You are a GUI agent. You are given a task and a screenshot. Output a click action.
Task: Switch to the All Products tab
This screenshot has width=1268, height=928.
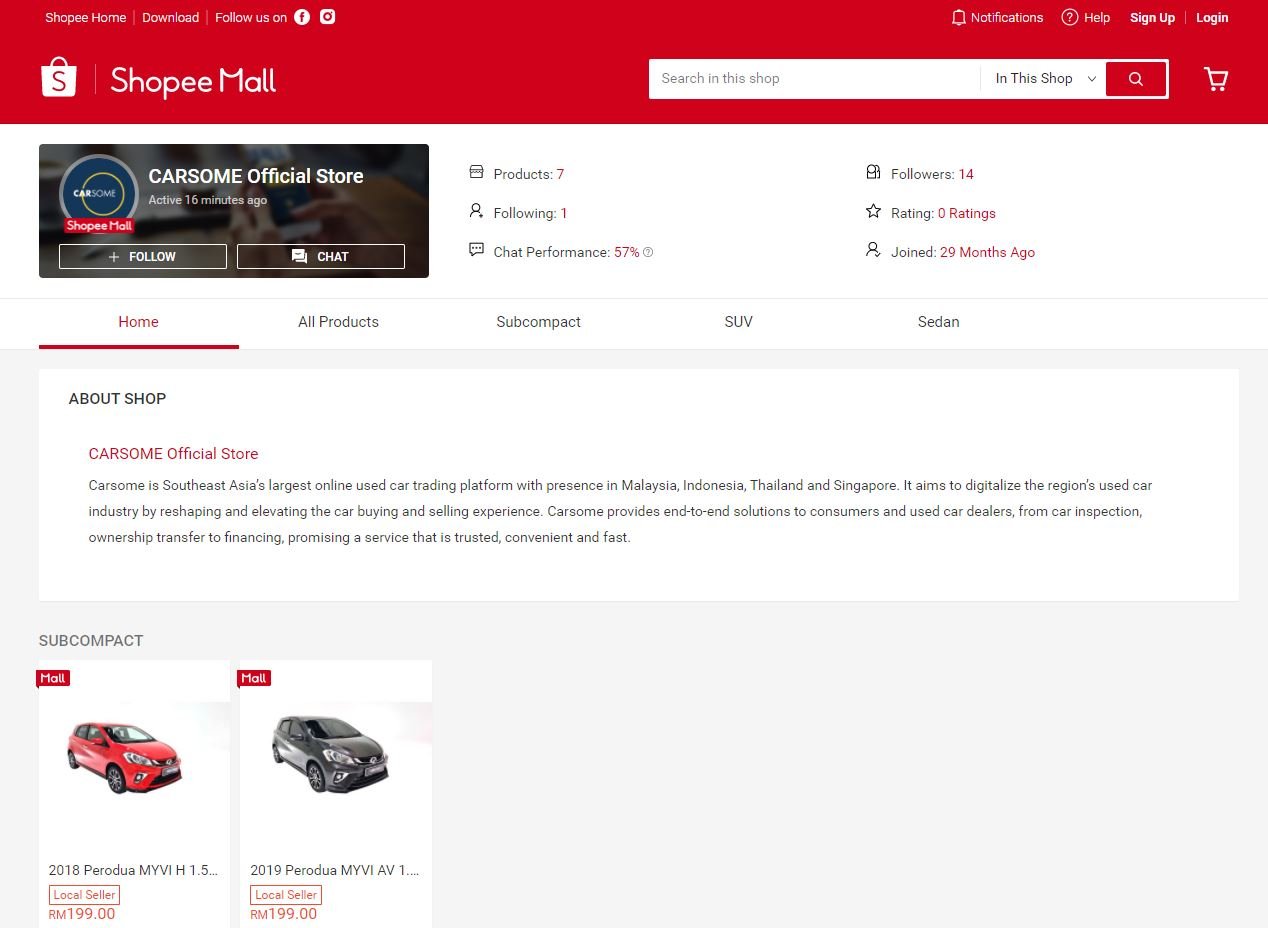point(338,322)
